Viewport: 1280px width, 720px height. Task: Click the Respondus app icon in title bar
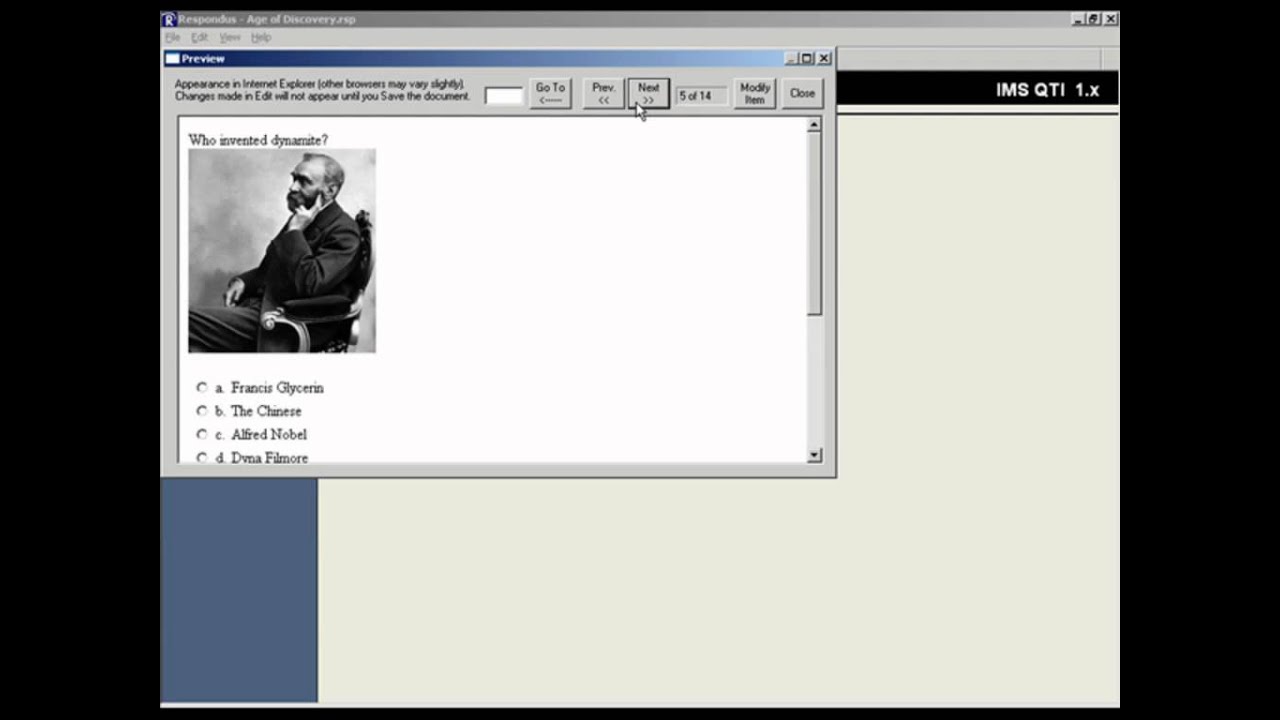pos(169,19)
